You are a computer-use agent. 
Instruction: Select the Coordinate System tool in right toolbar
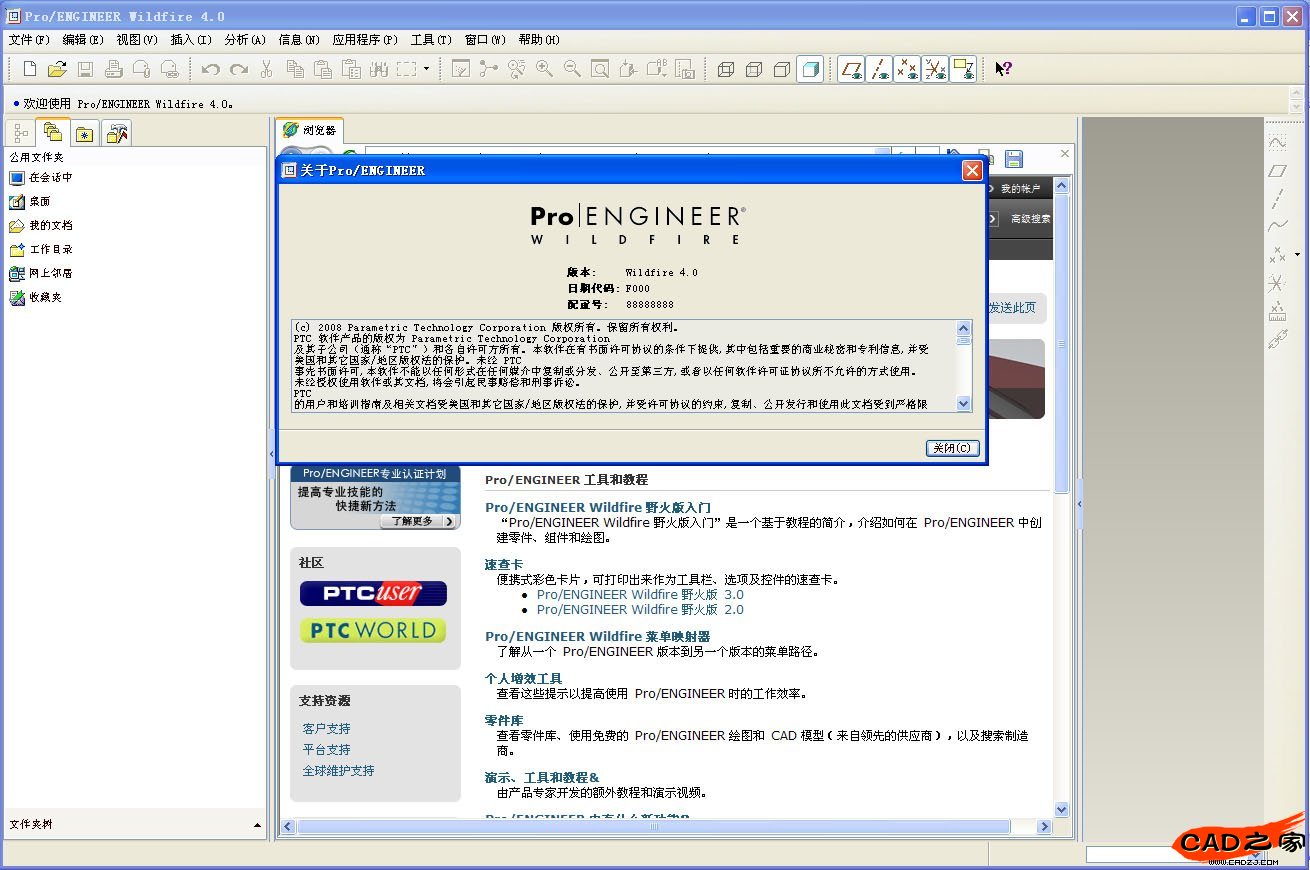coord(1277,283)
